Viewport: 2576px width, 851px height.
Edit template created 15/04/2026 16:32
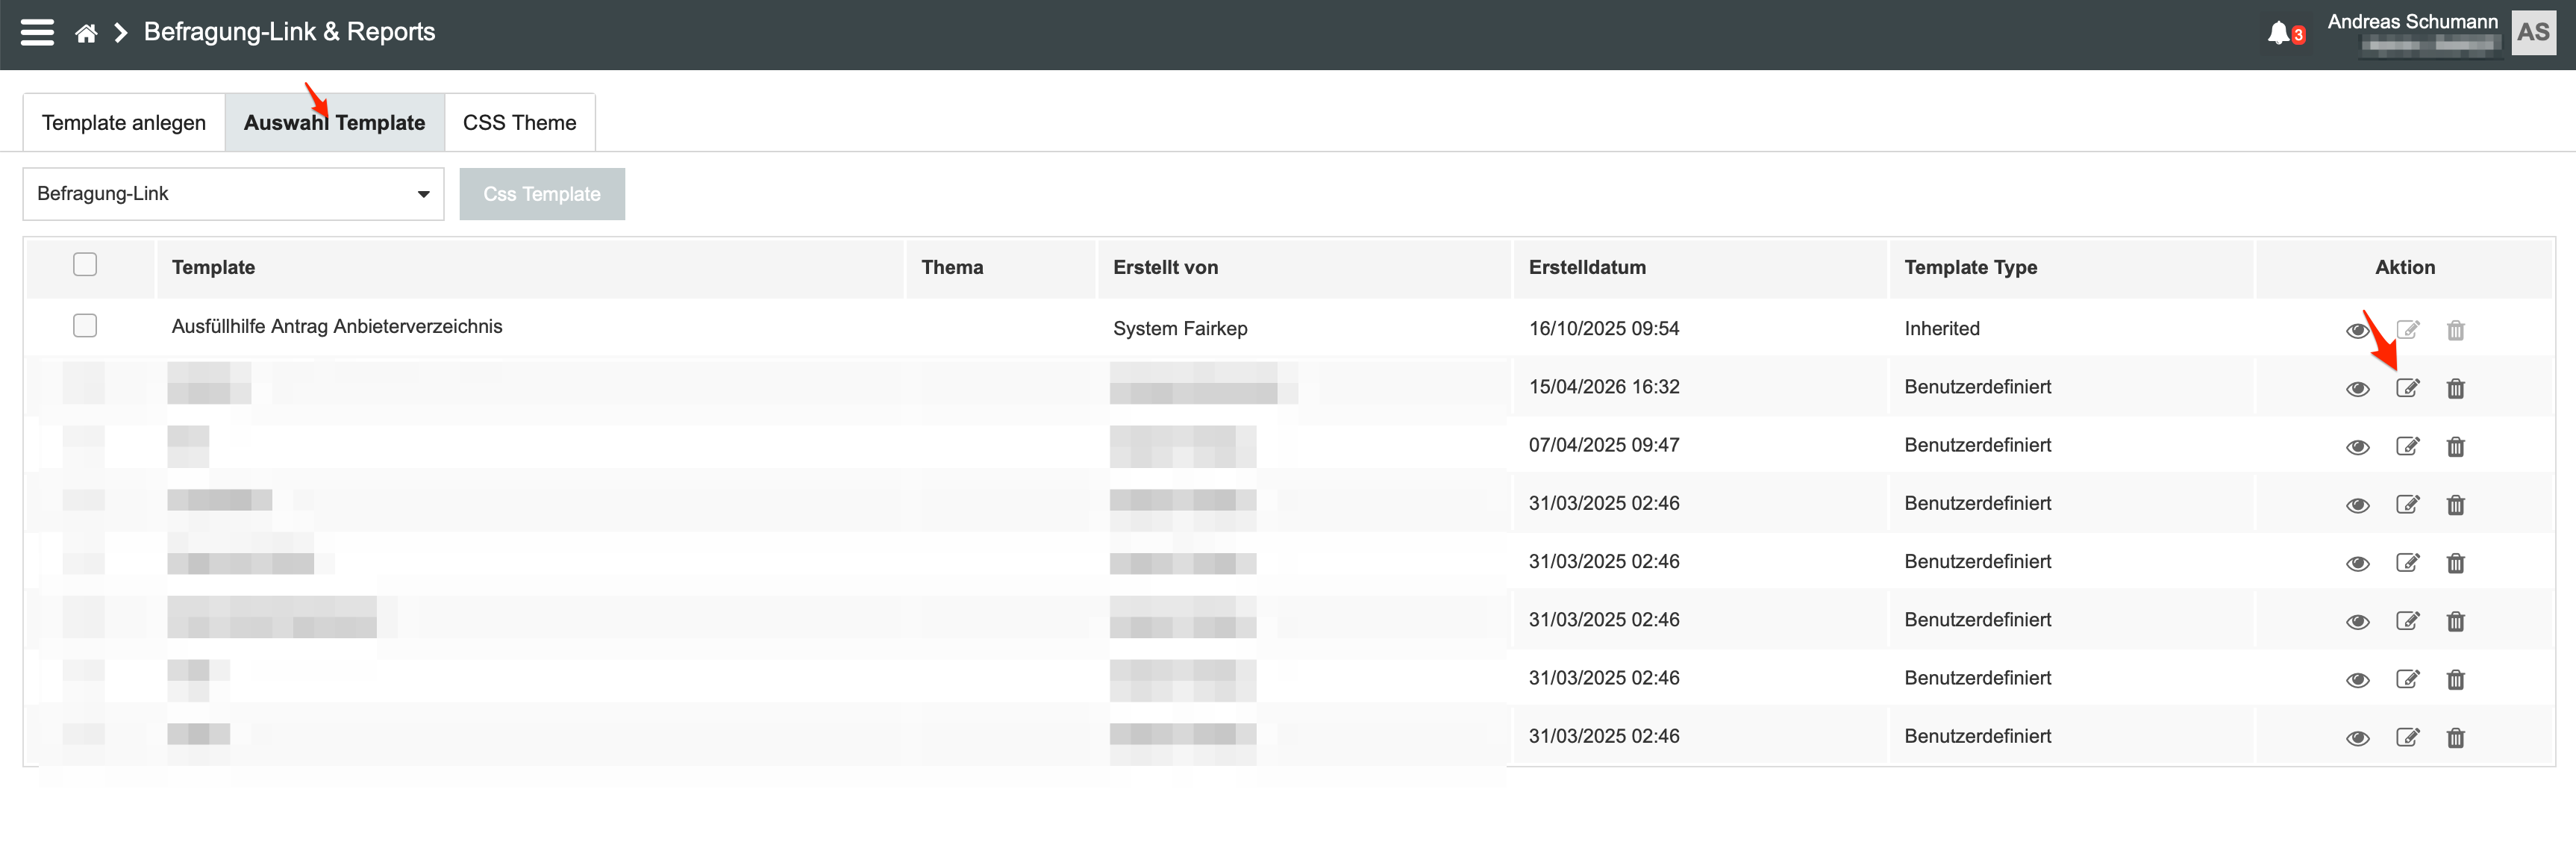tap(2407, 388)
